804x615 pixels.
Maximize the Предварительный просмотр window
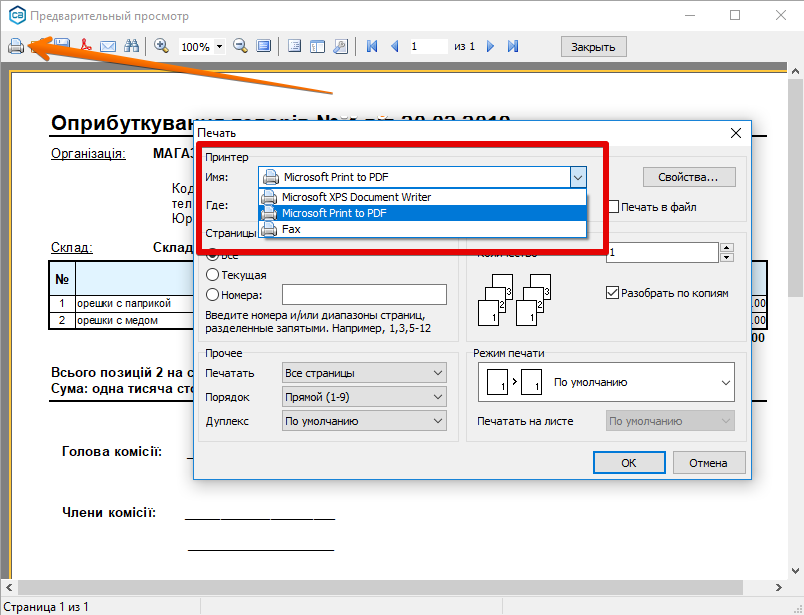coord(735,15)
